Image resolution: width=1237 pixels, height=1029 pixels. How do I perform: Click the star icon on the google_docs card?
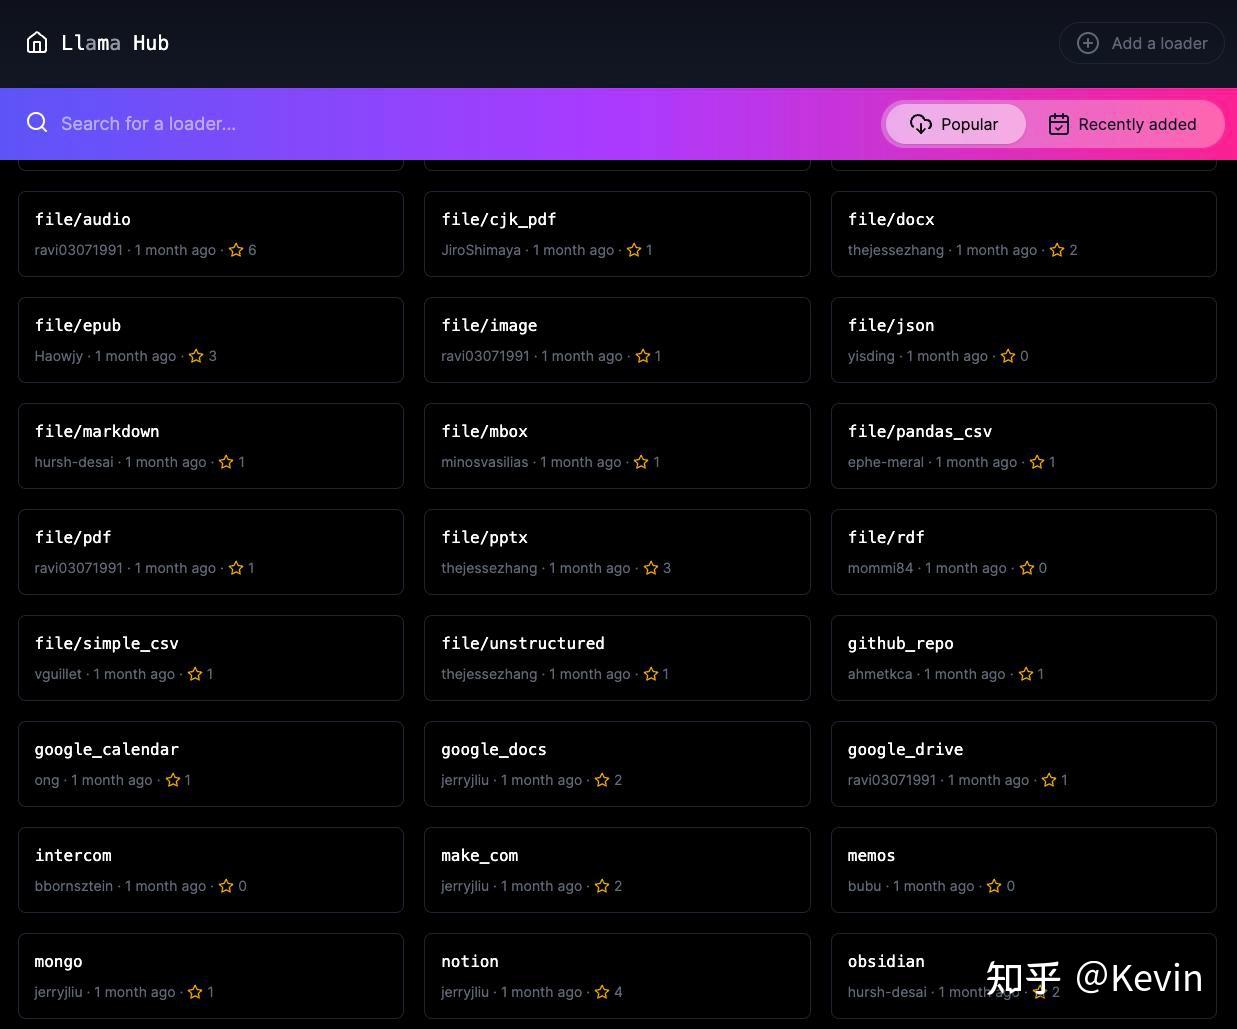602,780
